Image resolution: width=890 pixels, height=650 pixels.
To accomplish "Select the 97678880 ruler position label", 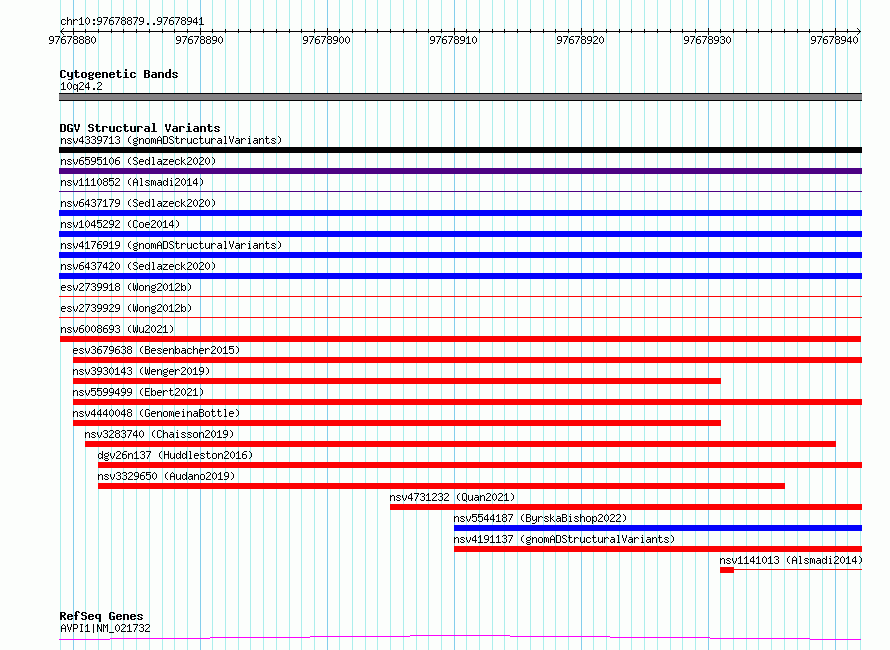I will tap(73, 40).
